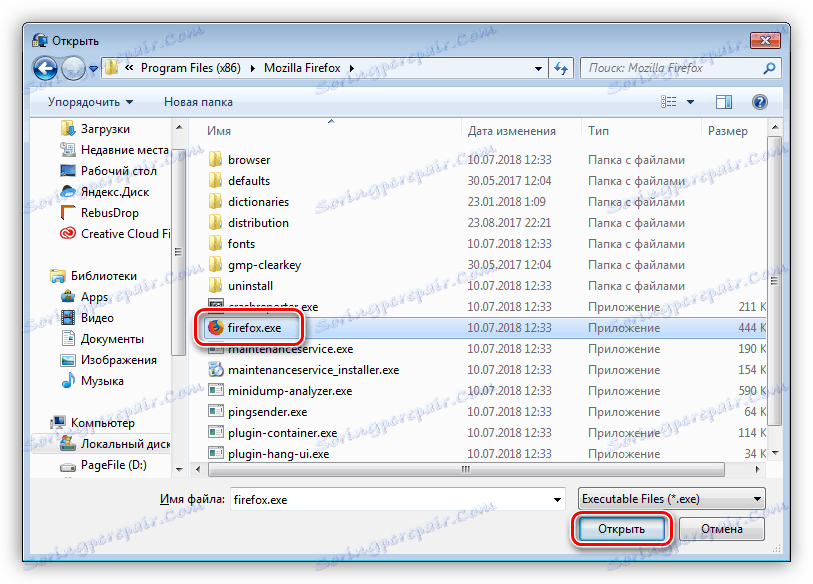This screenshot has height=584, width=813.
Task: Click the refresh icon by address bar
Action: point(561,68)
